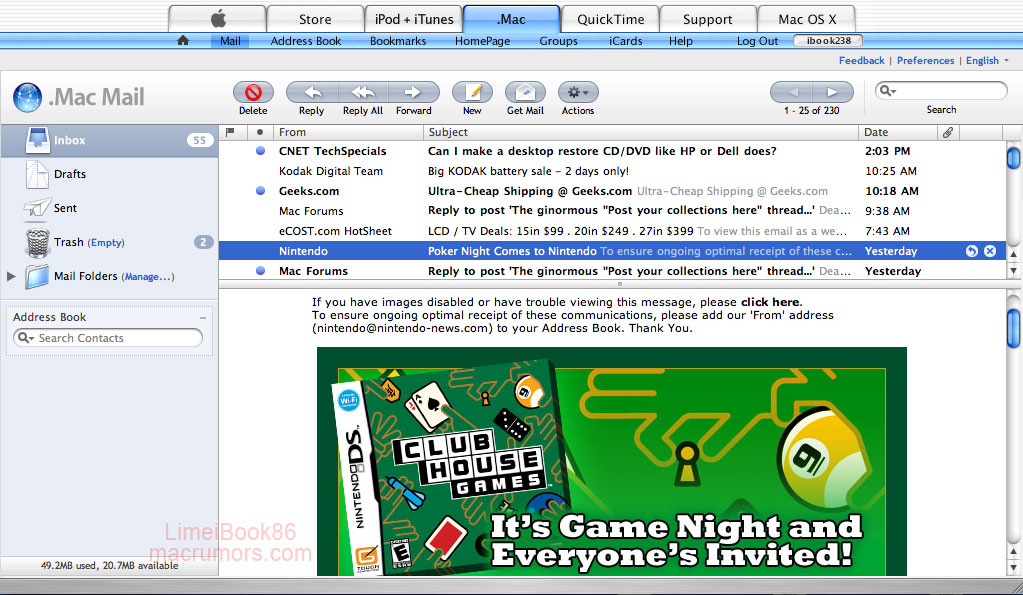The height and width of the screenshot is (595, 1023).
Task: Click the Apple logo tab
Action: [217, 19]
